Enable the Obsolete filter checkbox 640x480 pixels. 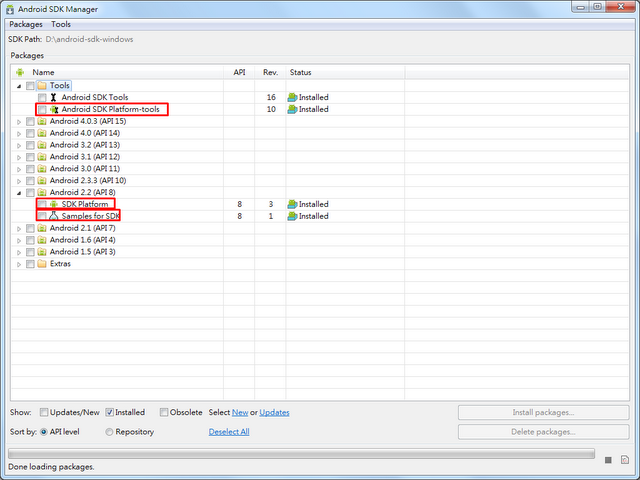164,412
